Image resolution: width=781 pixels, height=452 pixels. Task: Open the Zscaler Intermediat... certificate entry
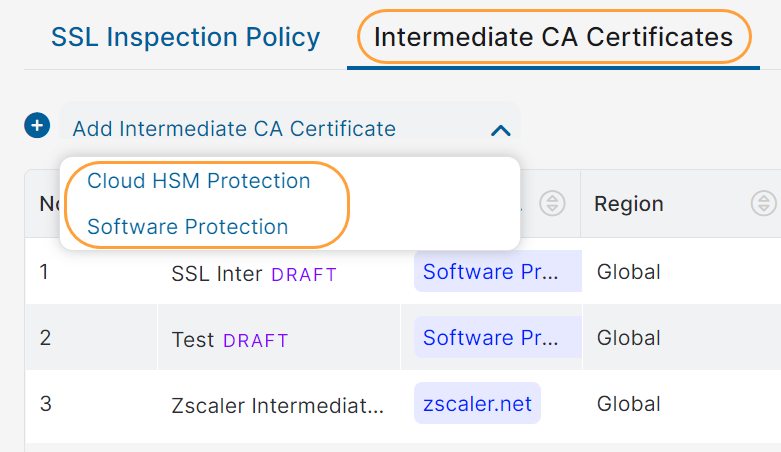tap(278, 406)
